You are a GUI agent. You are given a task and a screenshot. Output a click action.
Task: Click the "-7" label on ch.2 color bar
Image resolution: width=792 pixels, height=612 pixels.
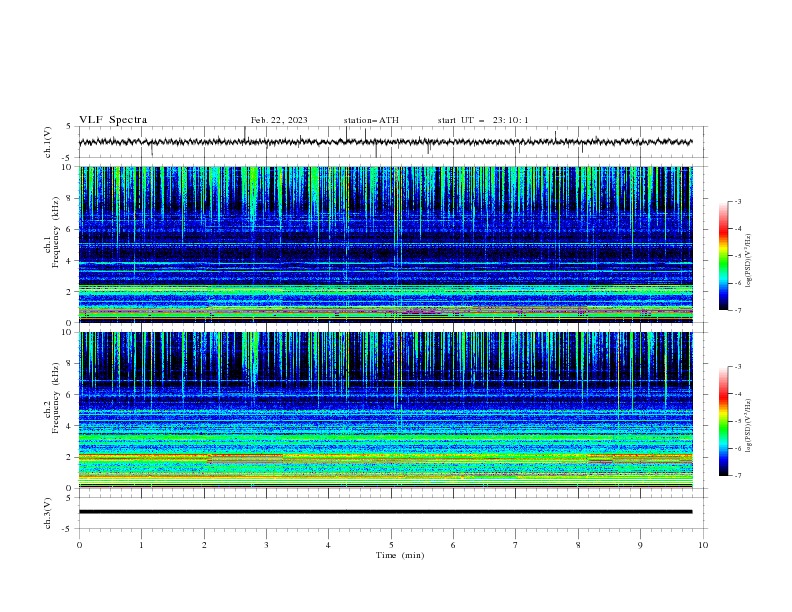click(x=738, y=476)
